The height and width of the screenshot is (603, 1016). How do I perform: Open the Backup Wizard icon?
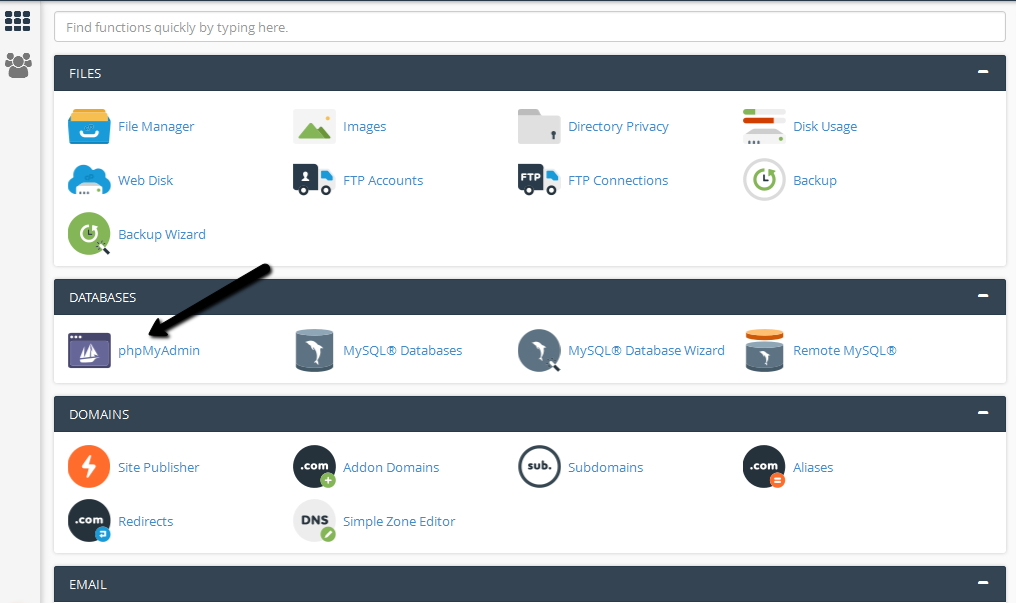click(89, 235)
